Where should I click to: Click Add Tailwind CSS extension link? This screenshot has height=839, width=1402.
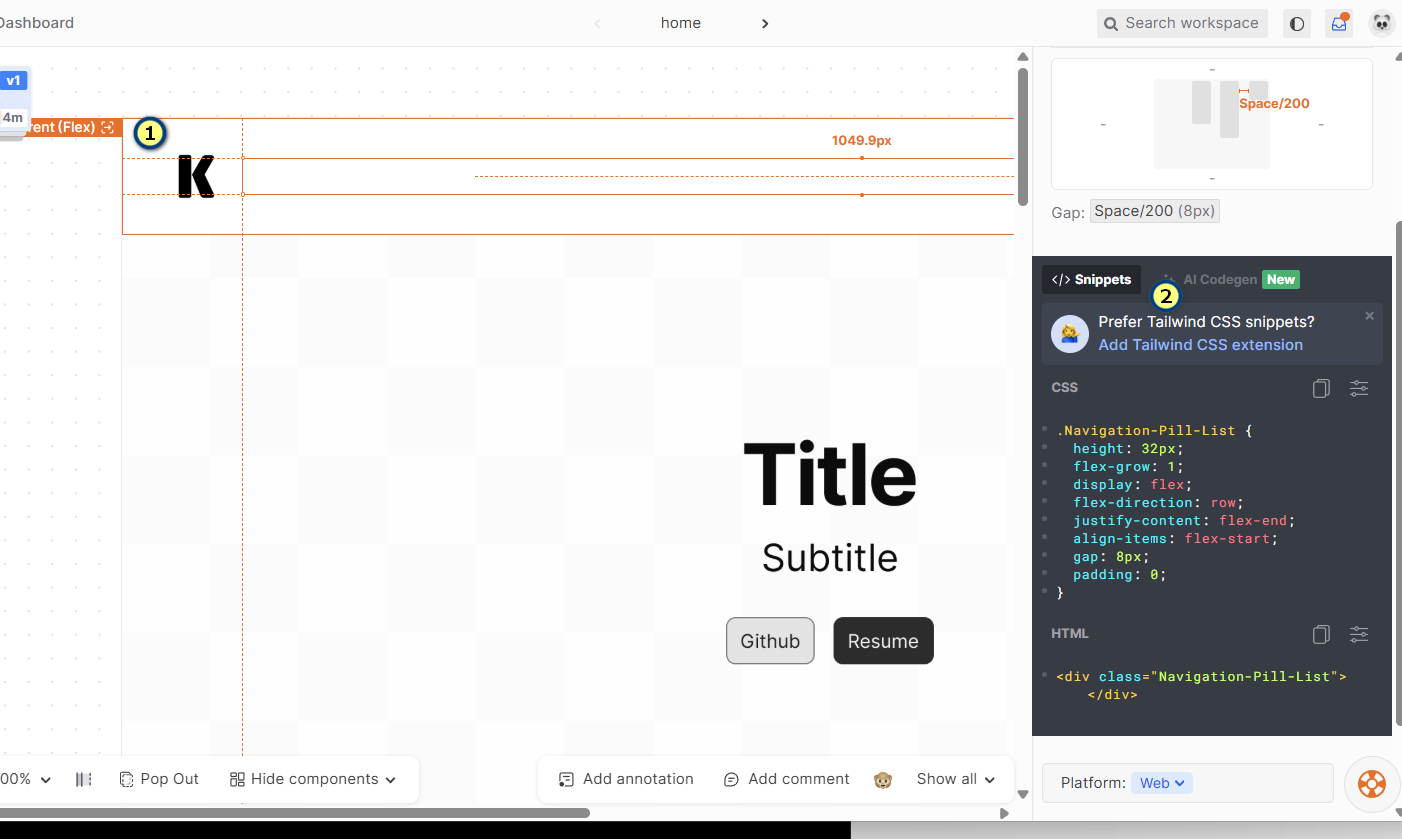1200,345
